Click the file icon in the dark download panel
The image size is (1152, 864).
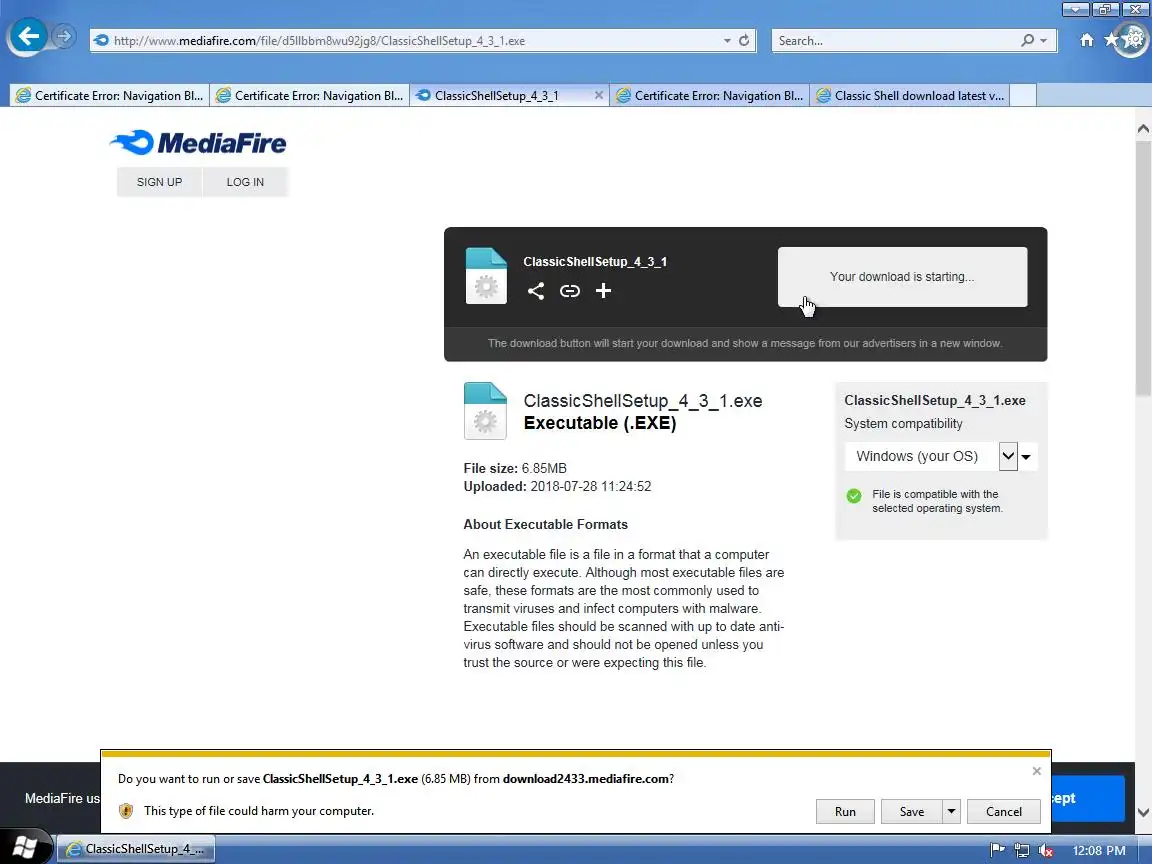486,276
